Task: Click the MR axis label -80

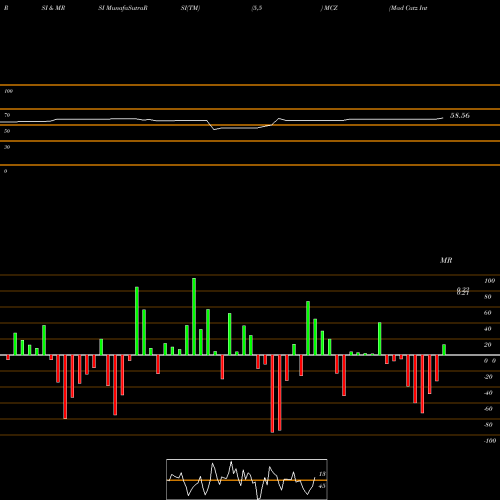Action: [x=488, y=425]
